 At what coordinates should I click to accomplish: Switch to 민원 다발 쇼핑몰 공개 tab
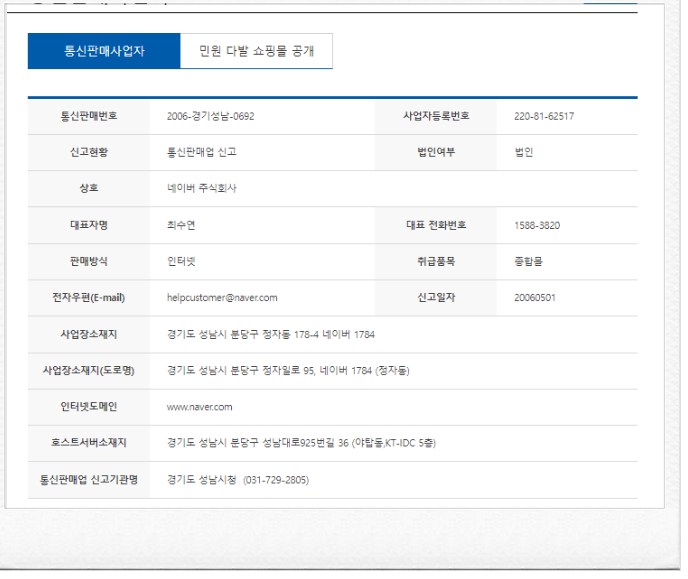coord(256,51)
